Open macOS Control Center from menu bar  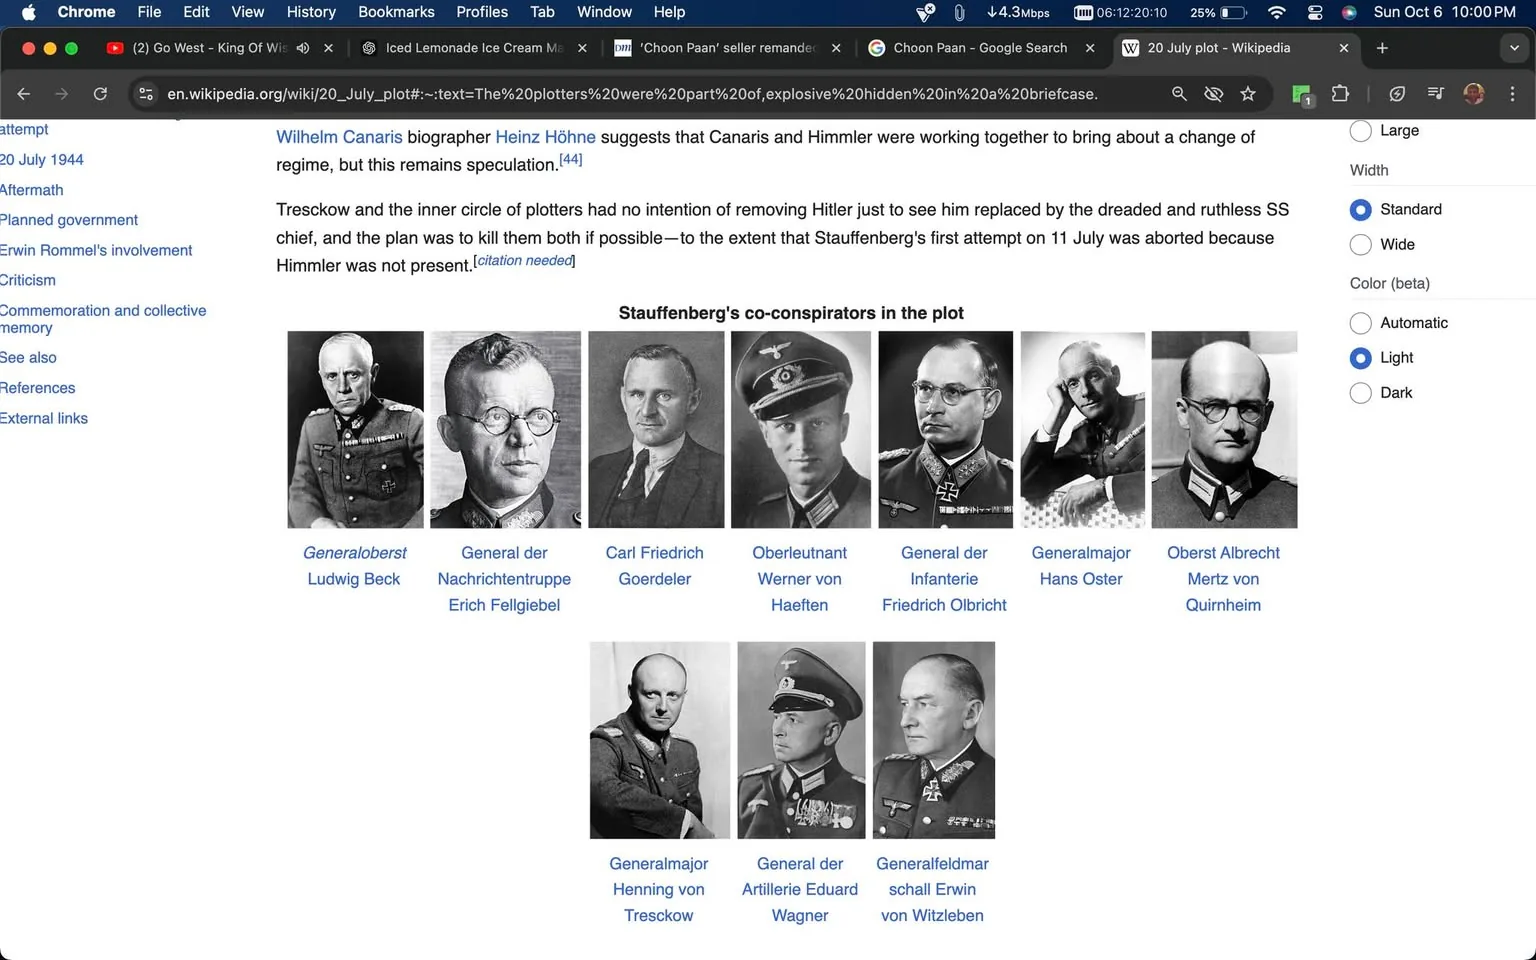(x=1315, y=12)
